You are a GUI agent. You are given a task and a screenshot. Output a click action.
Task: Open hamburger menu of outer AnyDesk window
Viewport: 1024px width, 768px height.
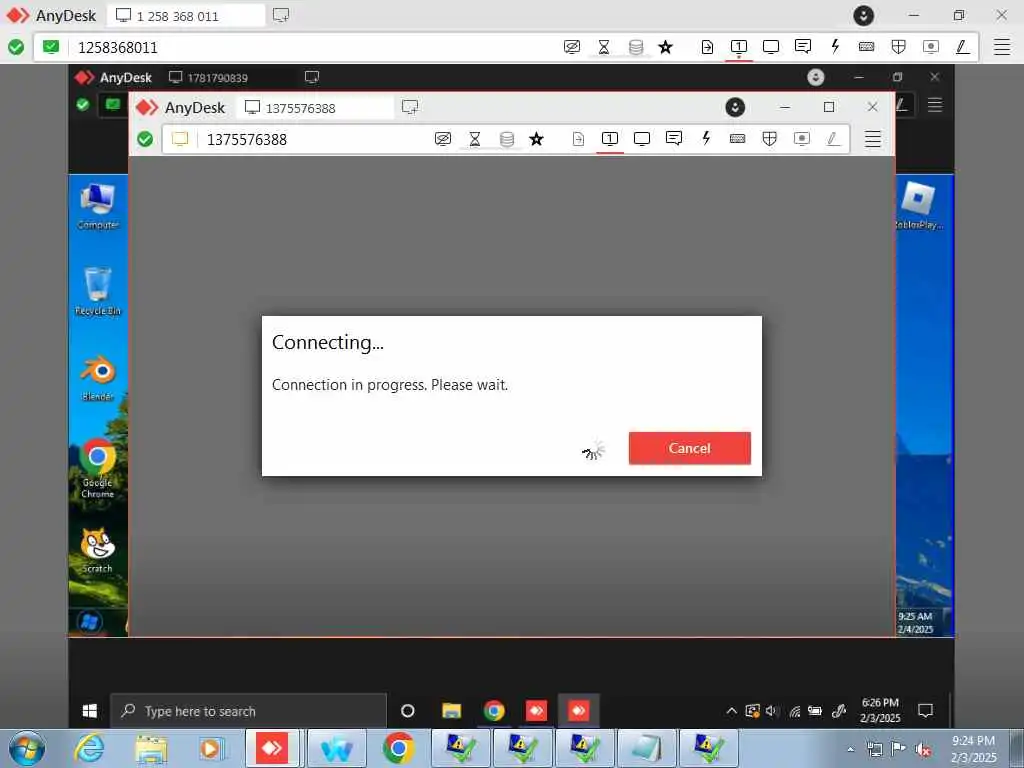[x=1002, y=47]
